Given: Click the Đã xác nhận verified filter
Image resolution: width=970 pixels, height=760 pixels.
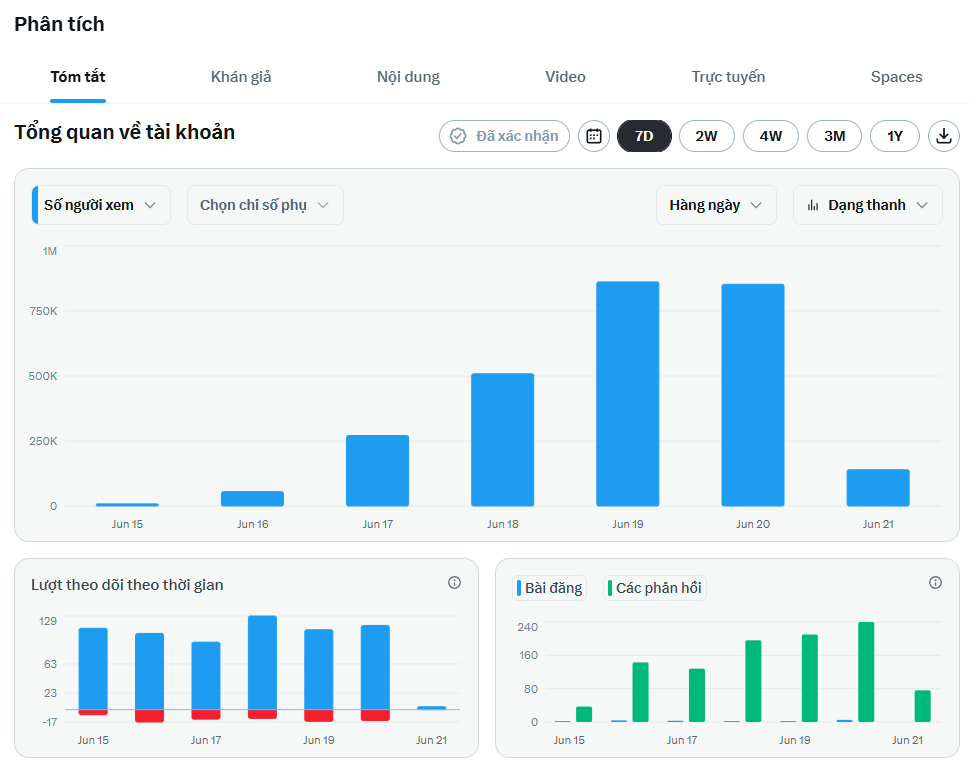Looking at the screenshot, I should (x=504, y=136).
